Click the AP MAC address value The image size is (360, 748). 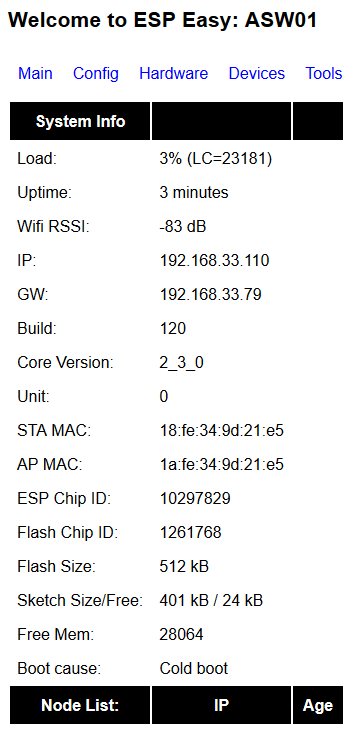coord(222,464)
